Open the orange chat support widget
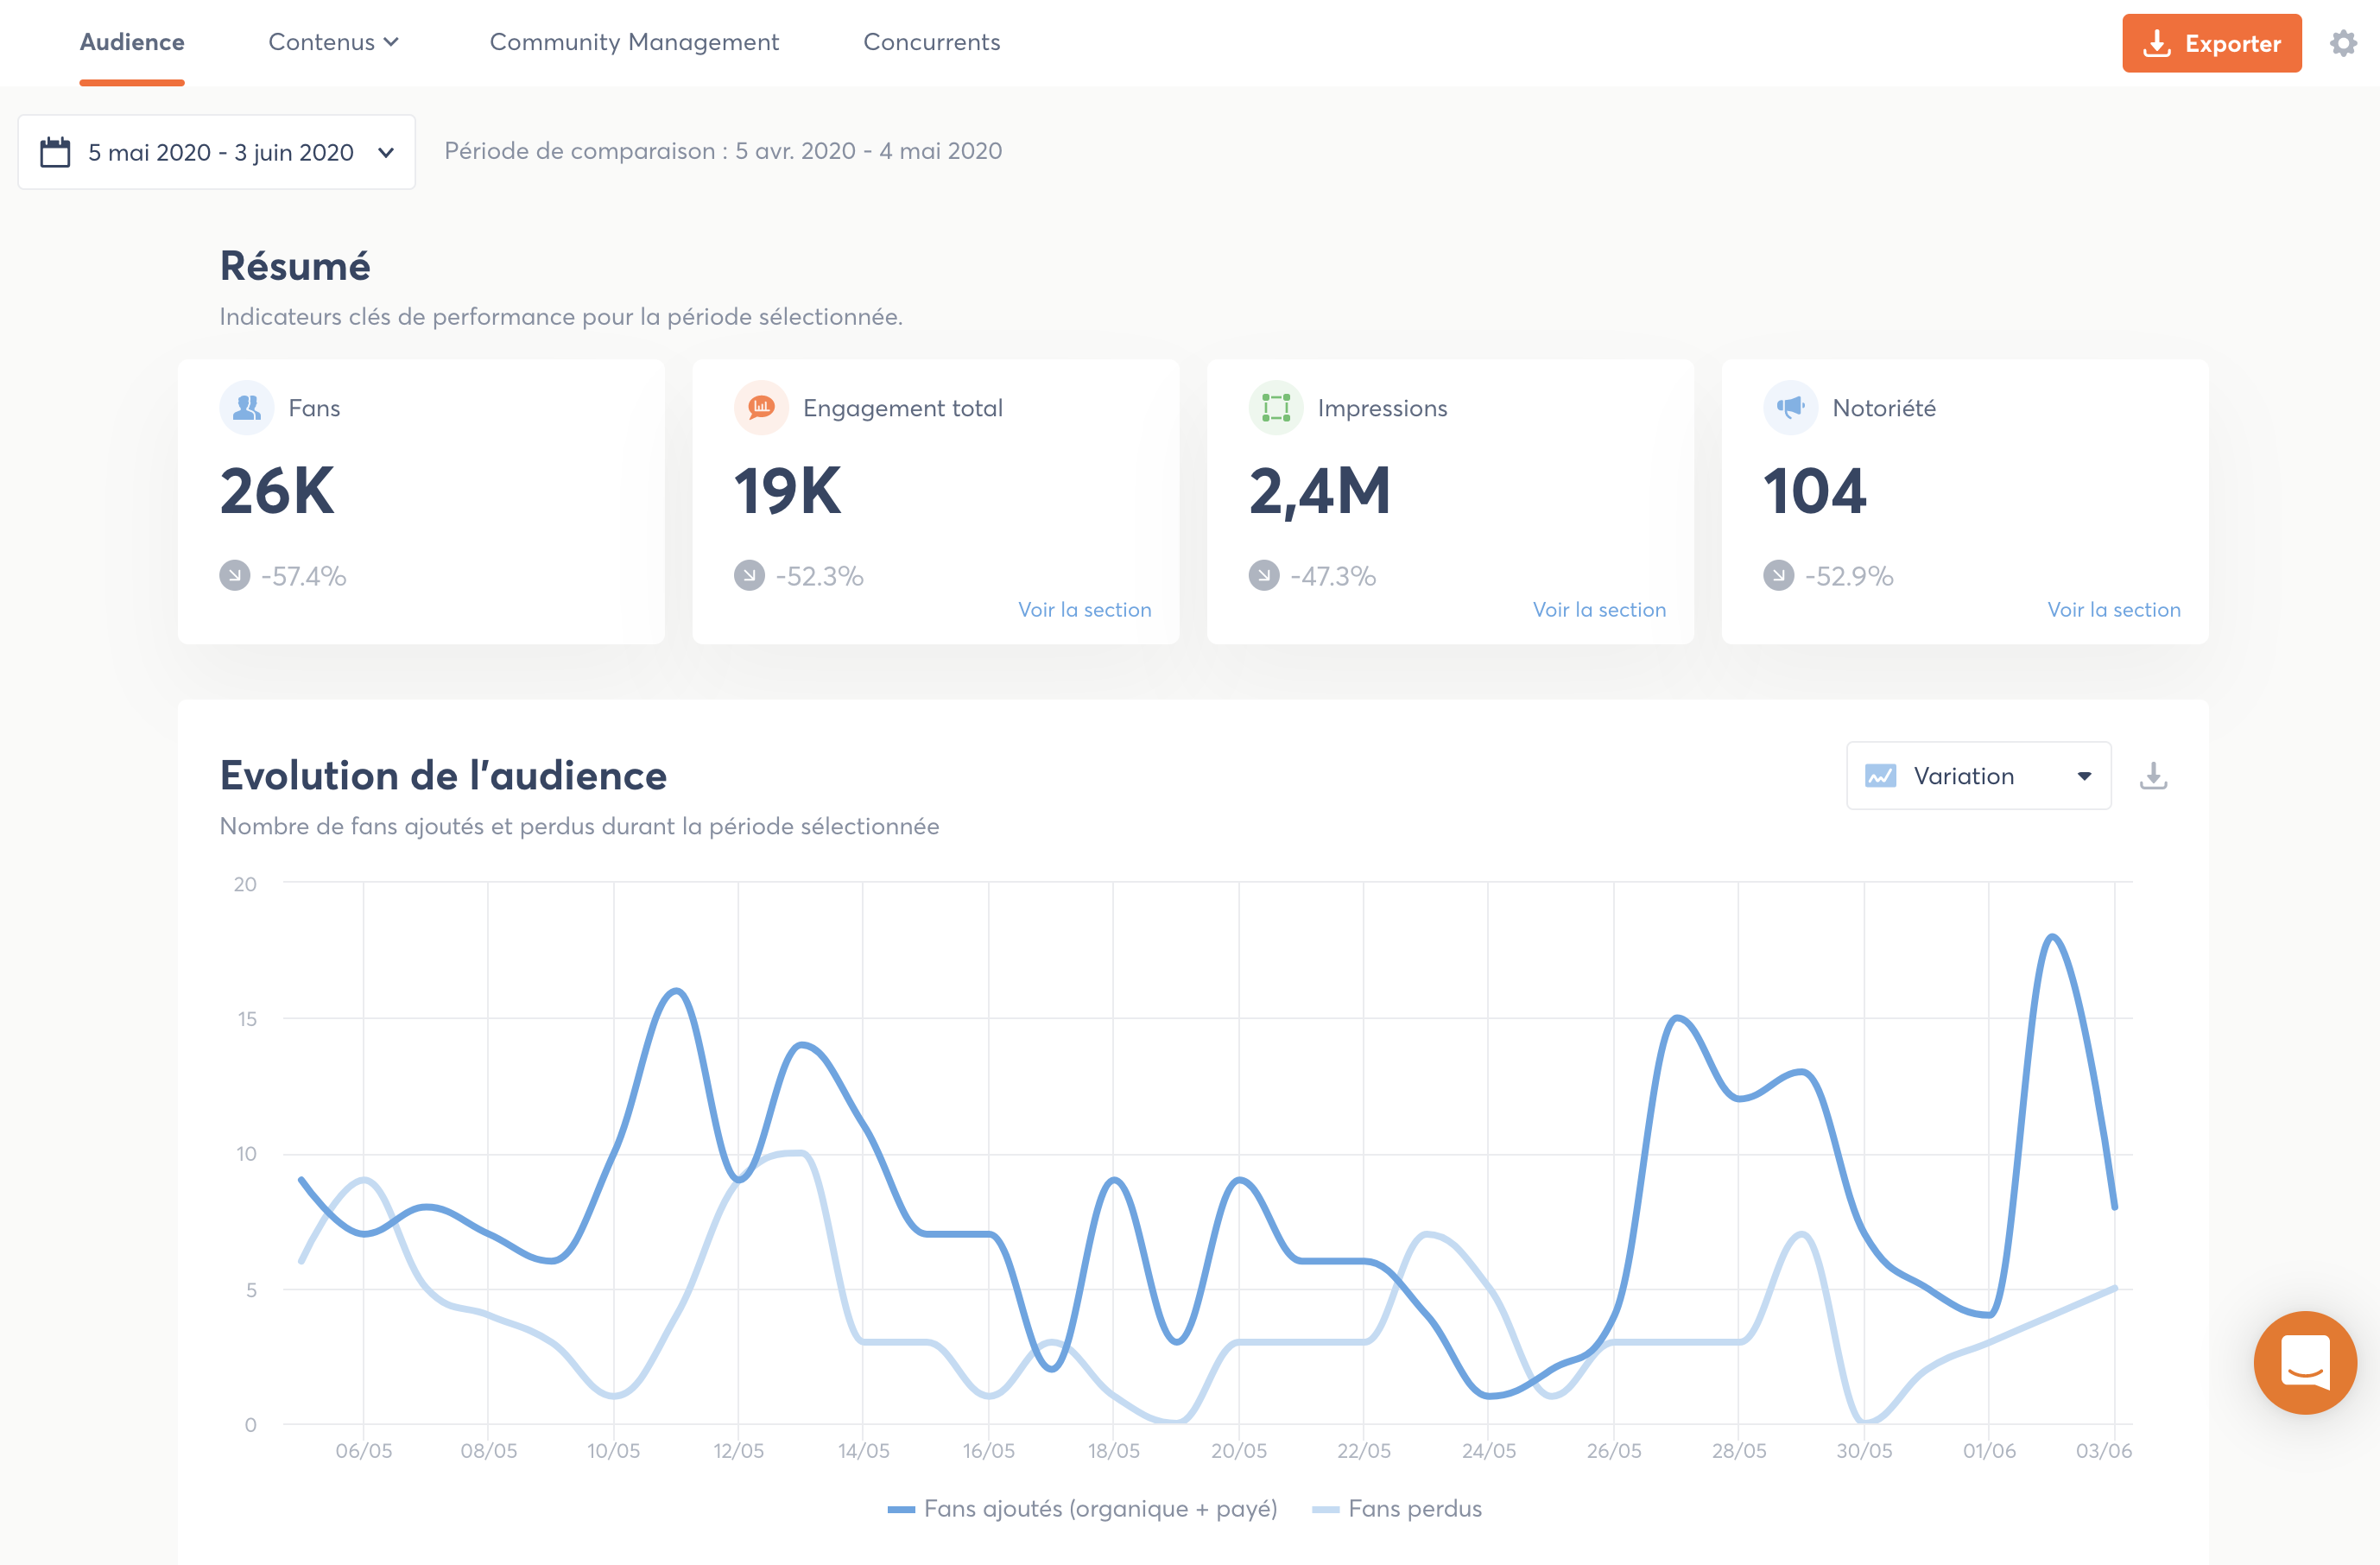The width and height of the screenshot is (2380, 1565). click(2304, 1362)
